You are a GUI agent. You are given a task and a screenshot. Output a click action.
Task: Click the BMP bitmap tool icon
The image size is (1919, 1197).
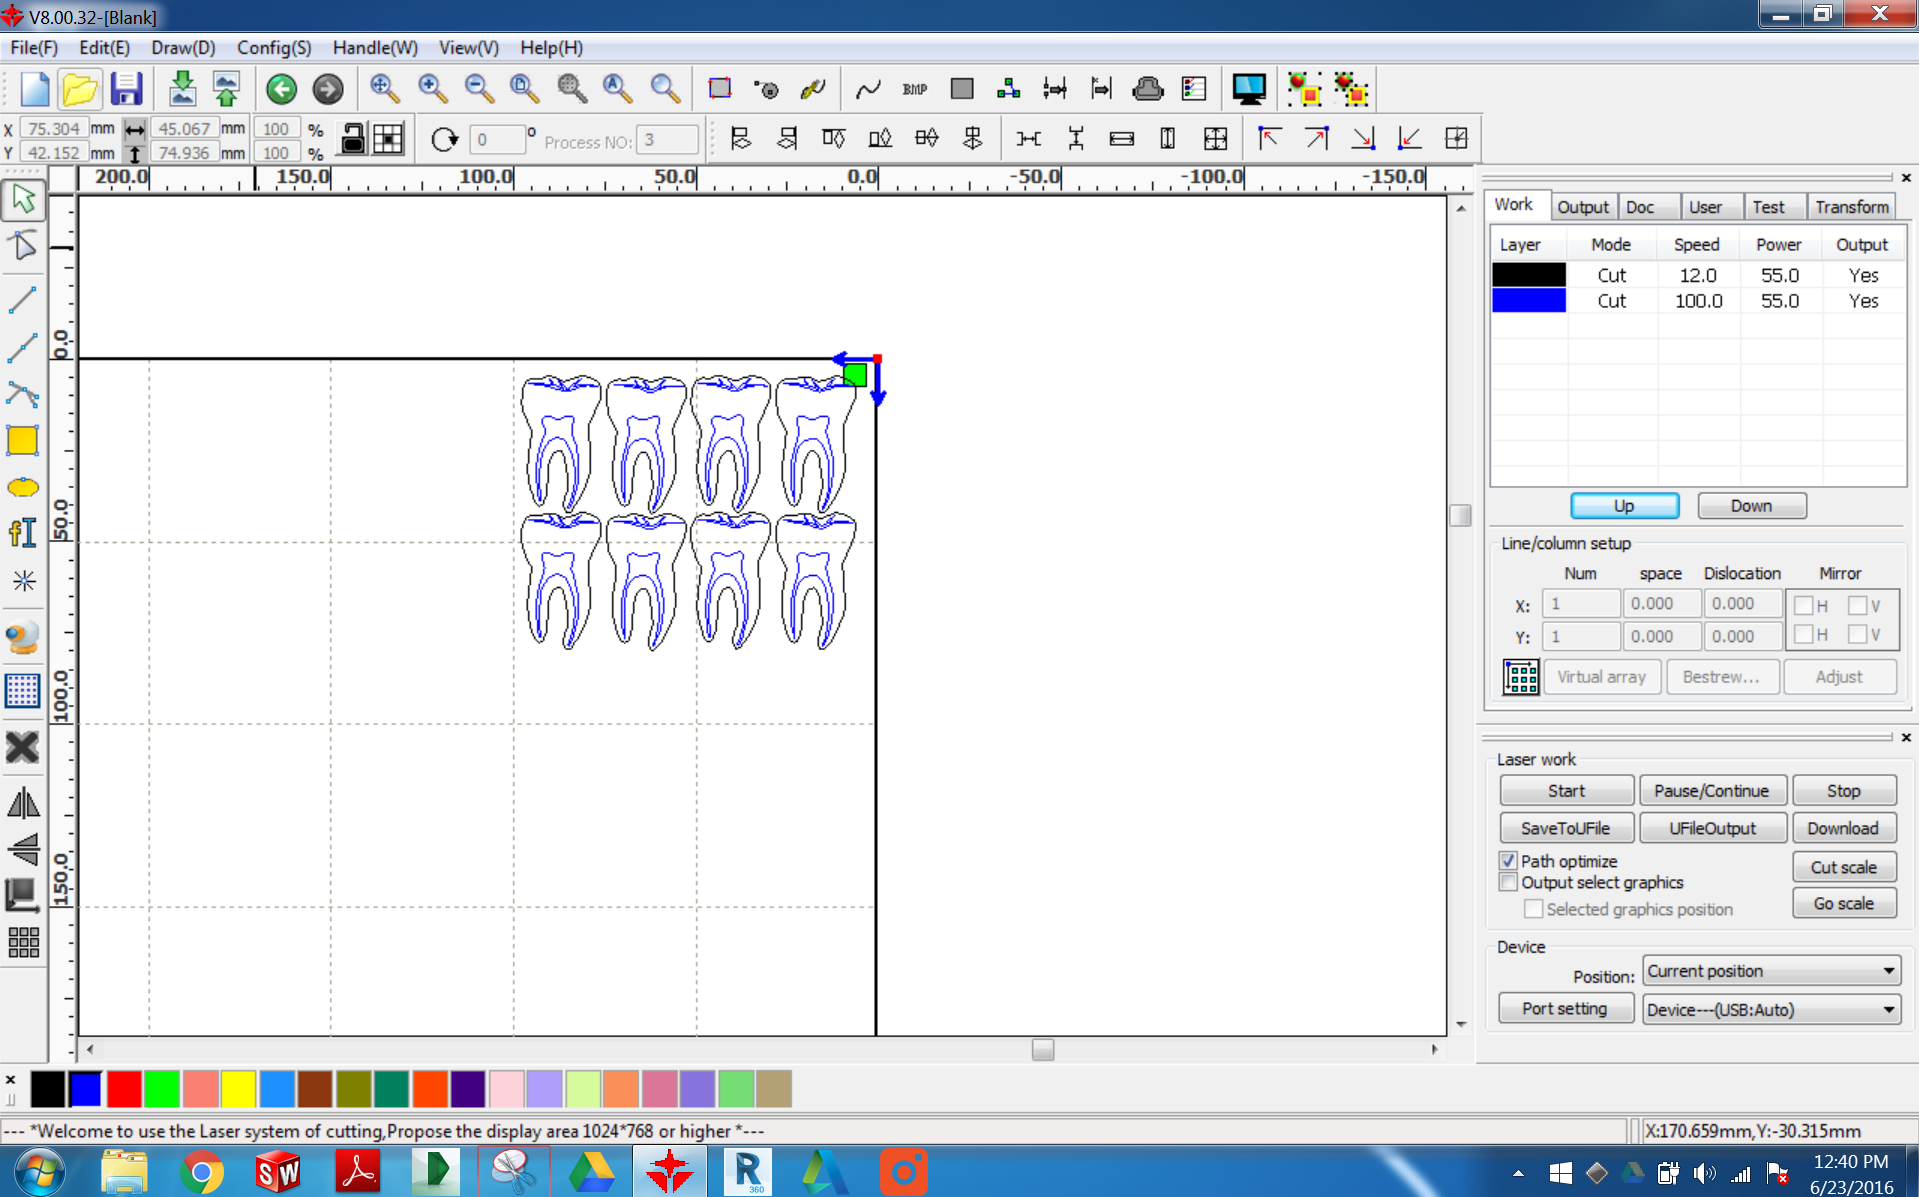[x=914, y=89]
